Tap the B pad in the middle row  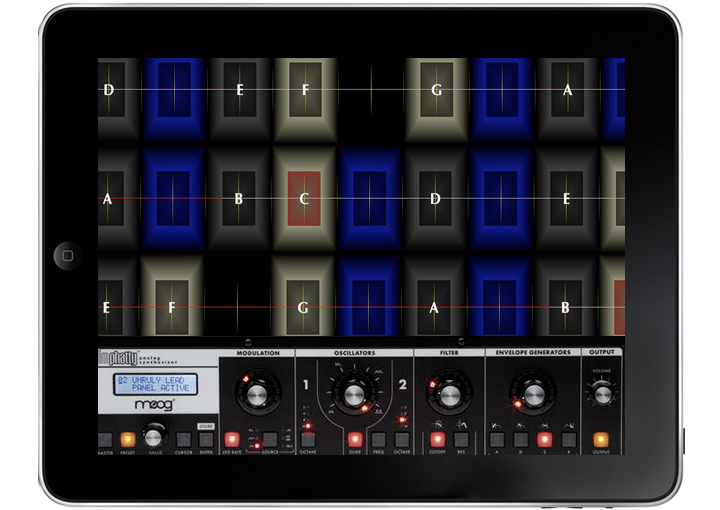point(239,198)
